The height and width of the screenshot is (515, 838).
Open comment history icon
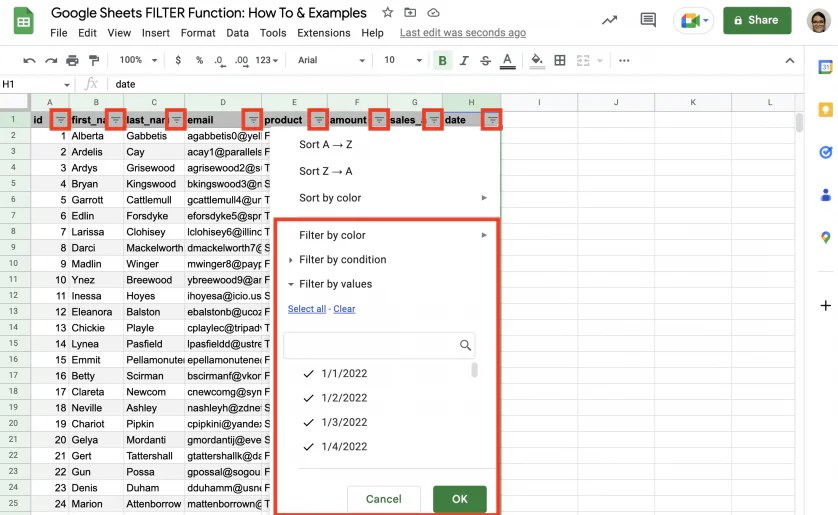tap(648, 20)
